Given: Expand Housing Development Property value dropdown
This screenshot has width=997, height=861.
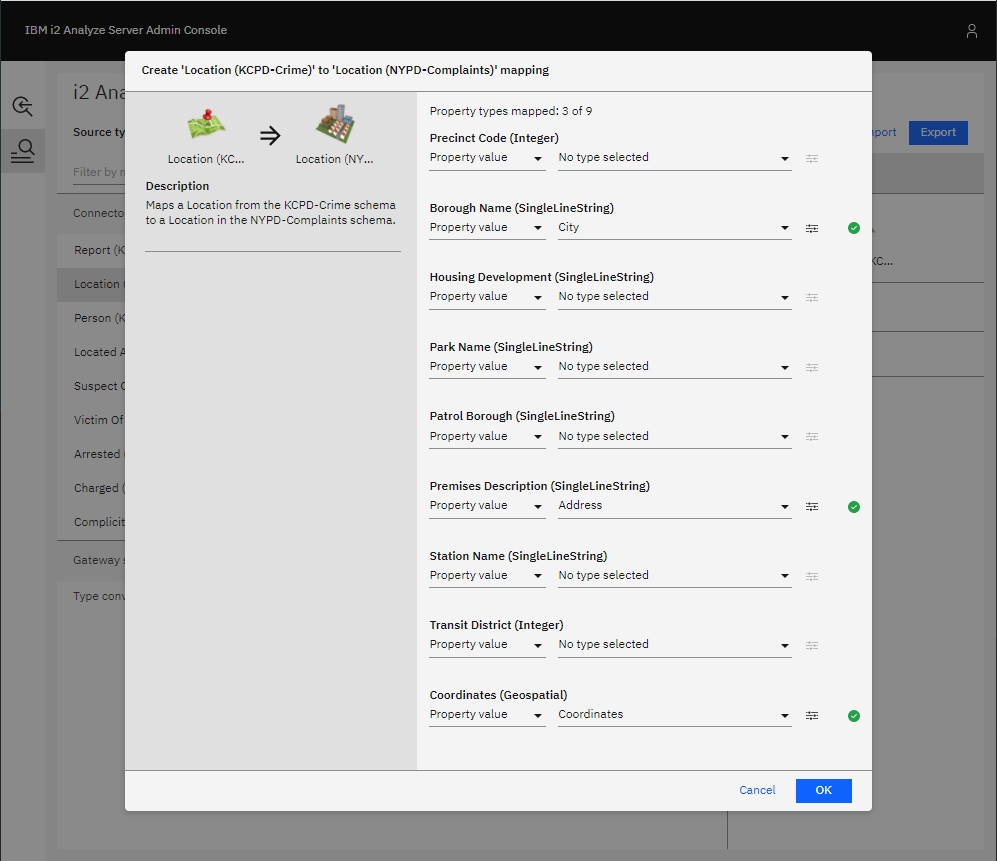Looking at the screenshot, I should click(x=487, y=297).
